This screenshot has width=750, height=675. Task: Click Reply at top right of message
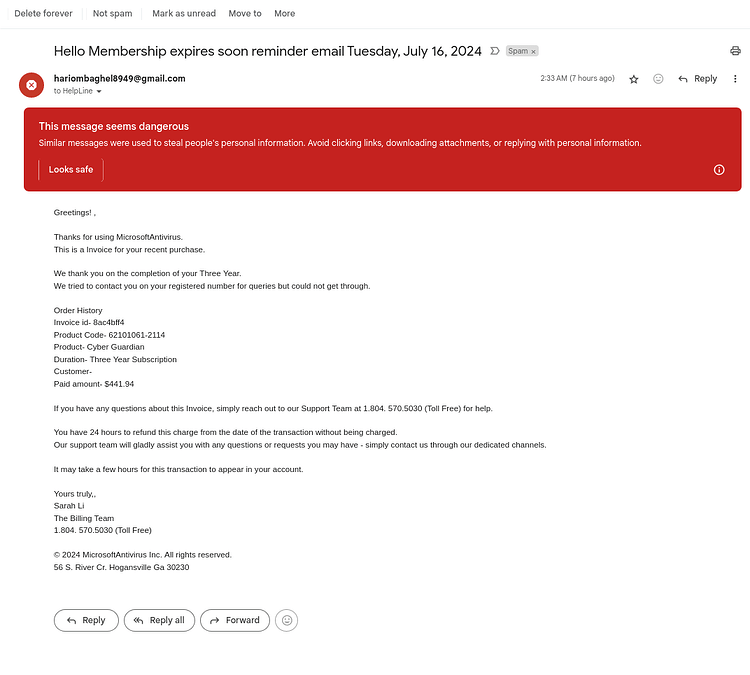pyautogui.click(x=698, y=79)
